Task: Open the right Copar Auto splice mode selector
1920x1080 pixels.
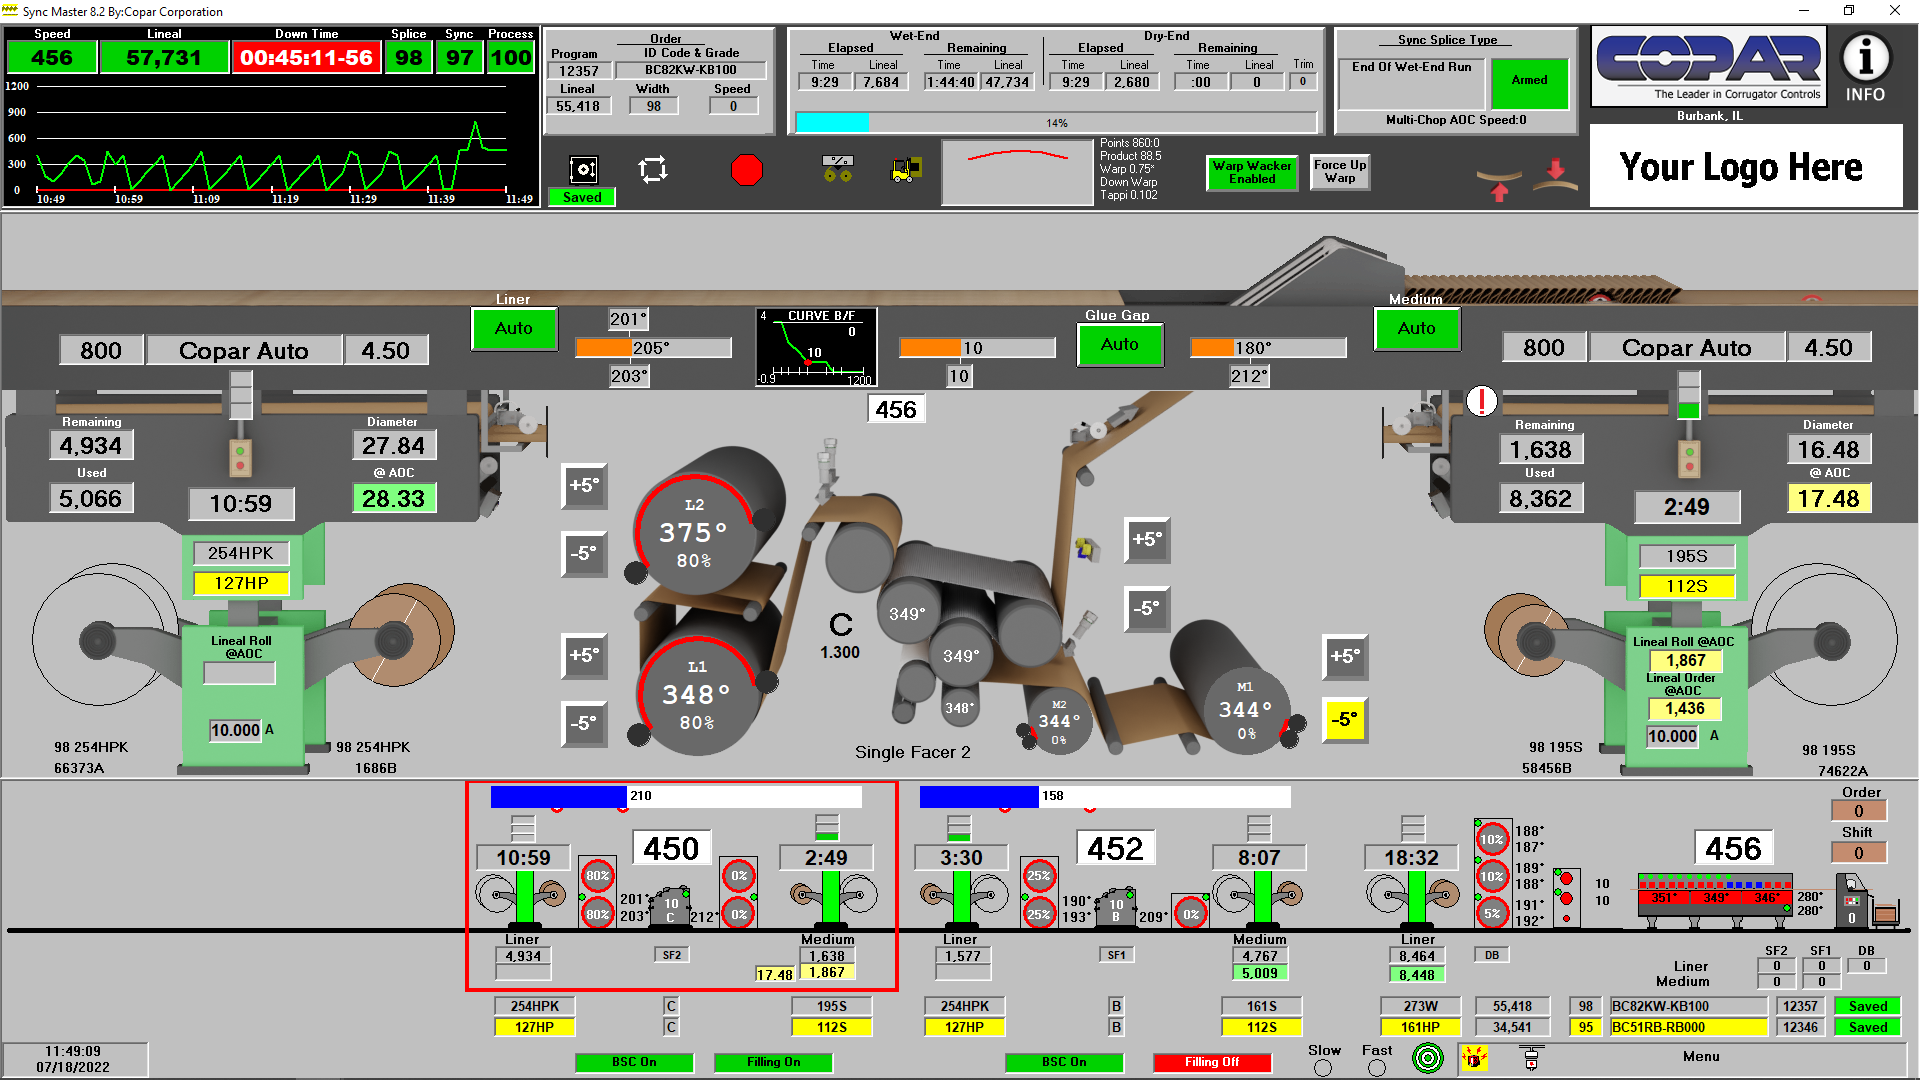Action: pyautogui.click(x=1686, y=348)
